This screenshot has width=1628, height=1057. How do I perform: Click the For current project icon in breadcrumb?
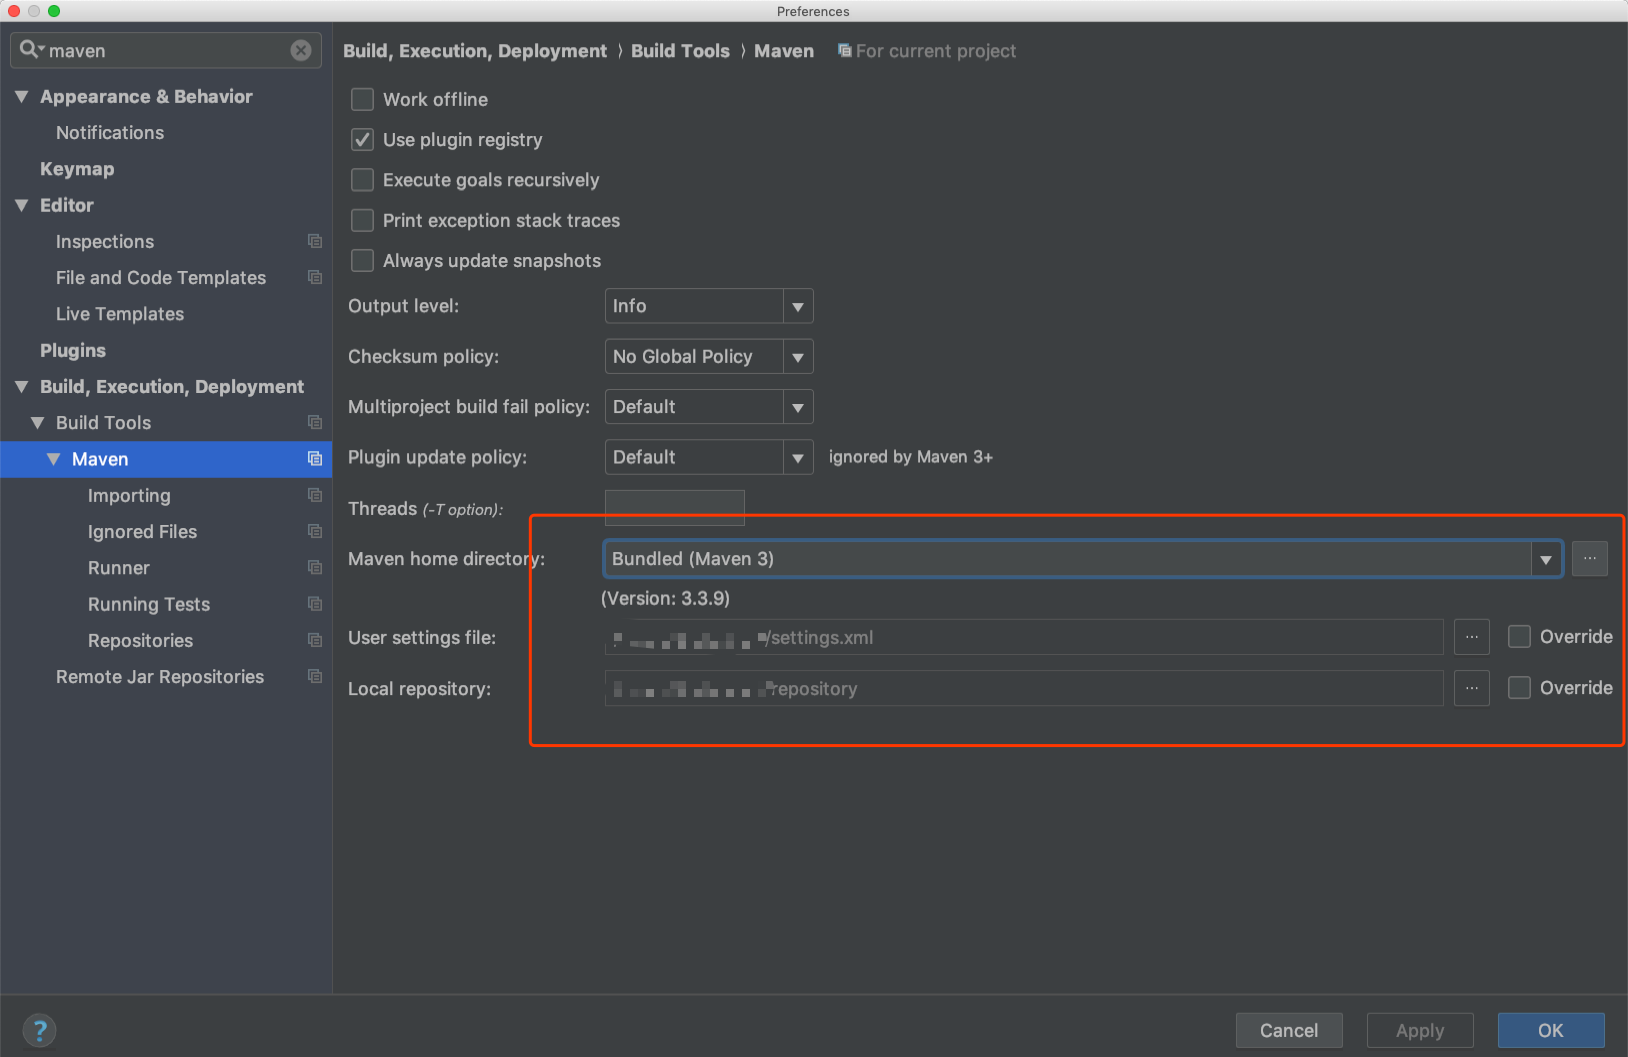click(x=845, y=50)
